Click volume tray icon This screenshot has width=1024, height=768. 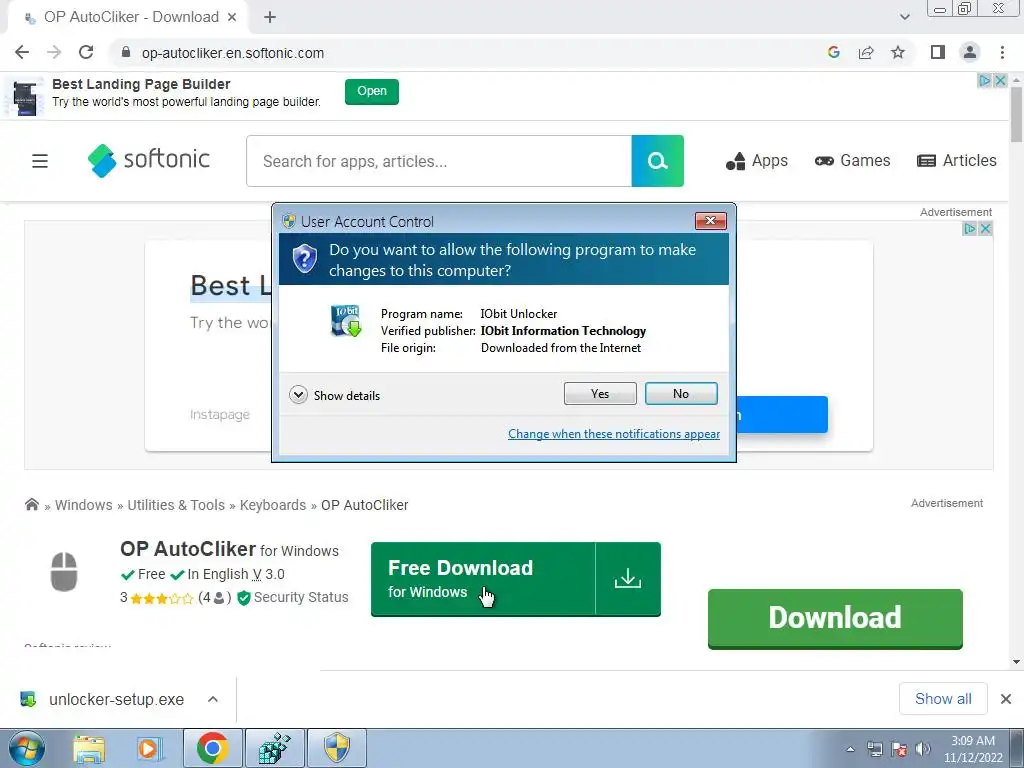(x=923, y=749)
